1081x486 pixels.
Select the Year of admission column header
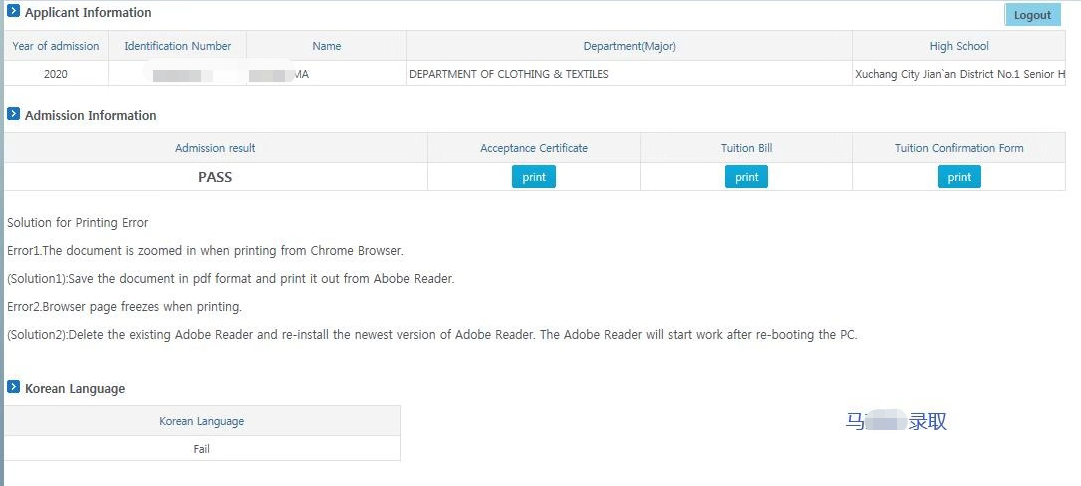(x=56, y=46)
